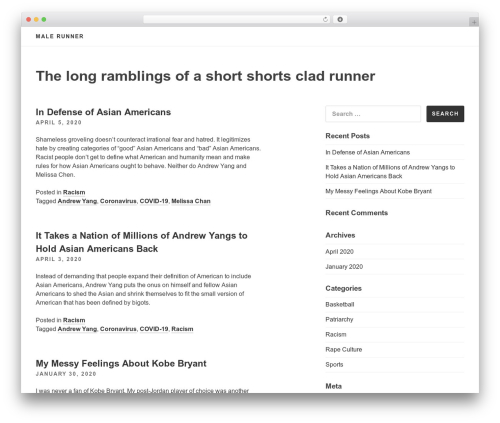This screenshot has width=500, height=423.
Task: Click the 'Archives' sidebar heading
Action: pyautogui.click(x=340, y=235)
